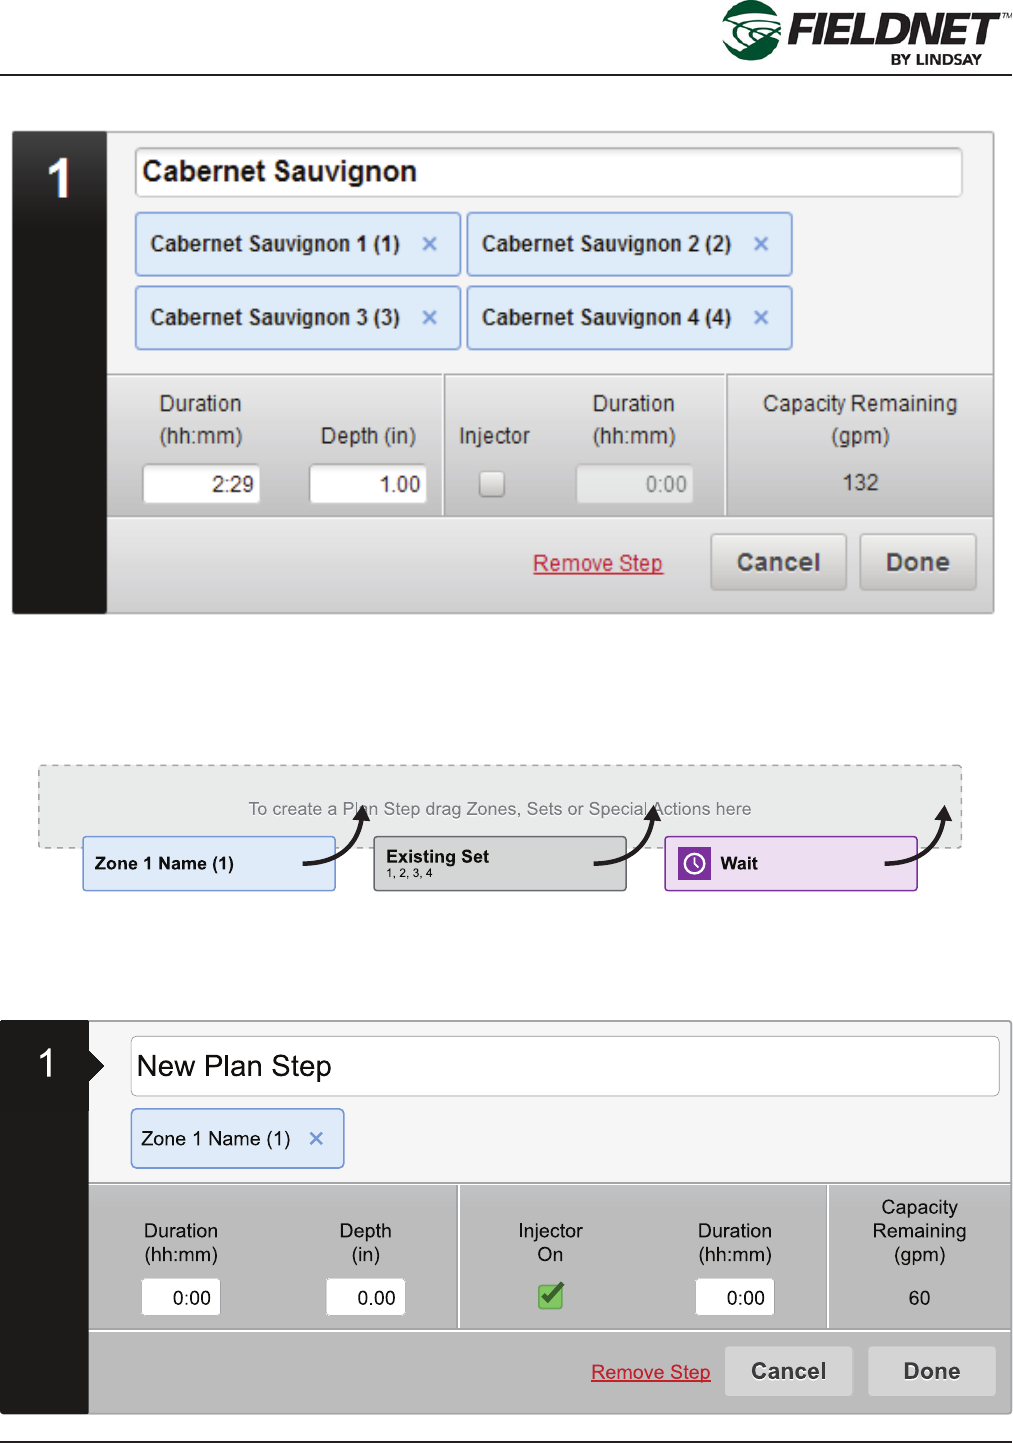
Task: Remove Cabernet Sauvignon 4 zone chip
Action: 761,318
